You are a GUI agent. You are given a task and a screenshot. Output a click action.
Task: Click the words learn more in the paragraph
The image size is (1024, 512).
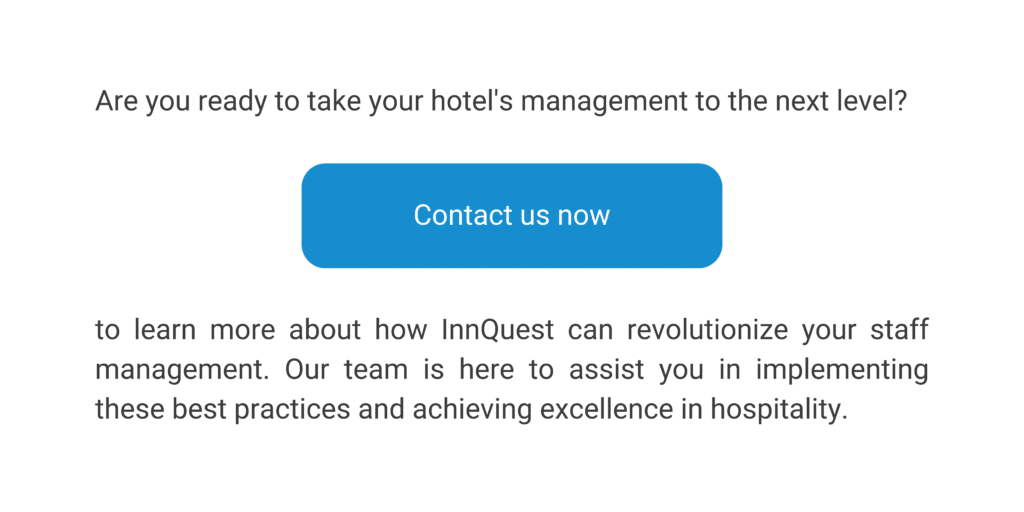(202, 330)
